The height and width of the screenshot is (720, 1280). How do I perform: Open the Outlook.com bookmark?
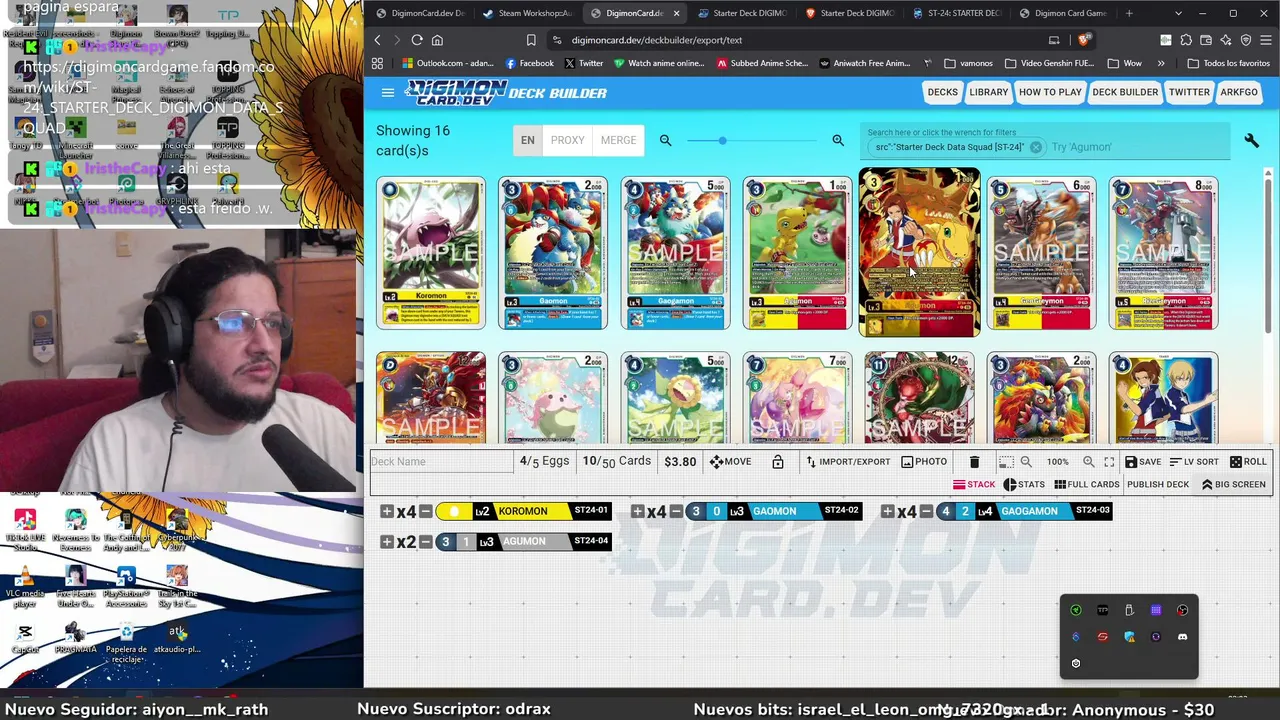447,63
